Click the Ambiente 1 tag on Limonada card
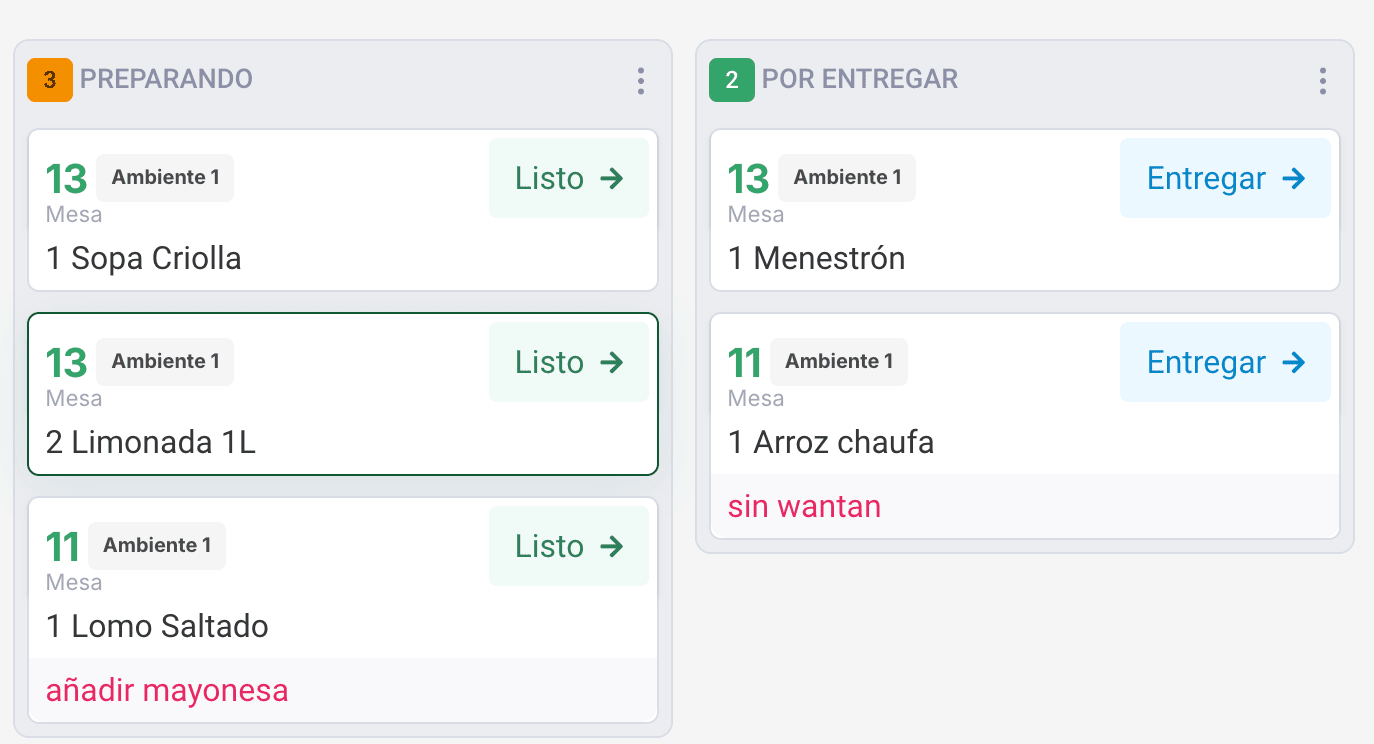The image size is (1374, 744). coord(165,362)
